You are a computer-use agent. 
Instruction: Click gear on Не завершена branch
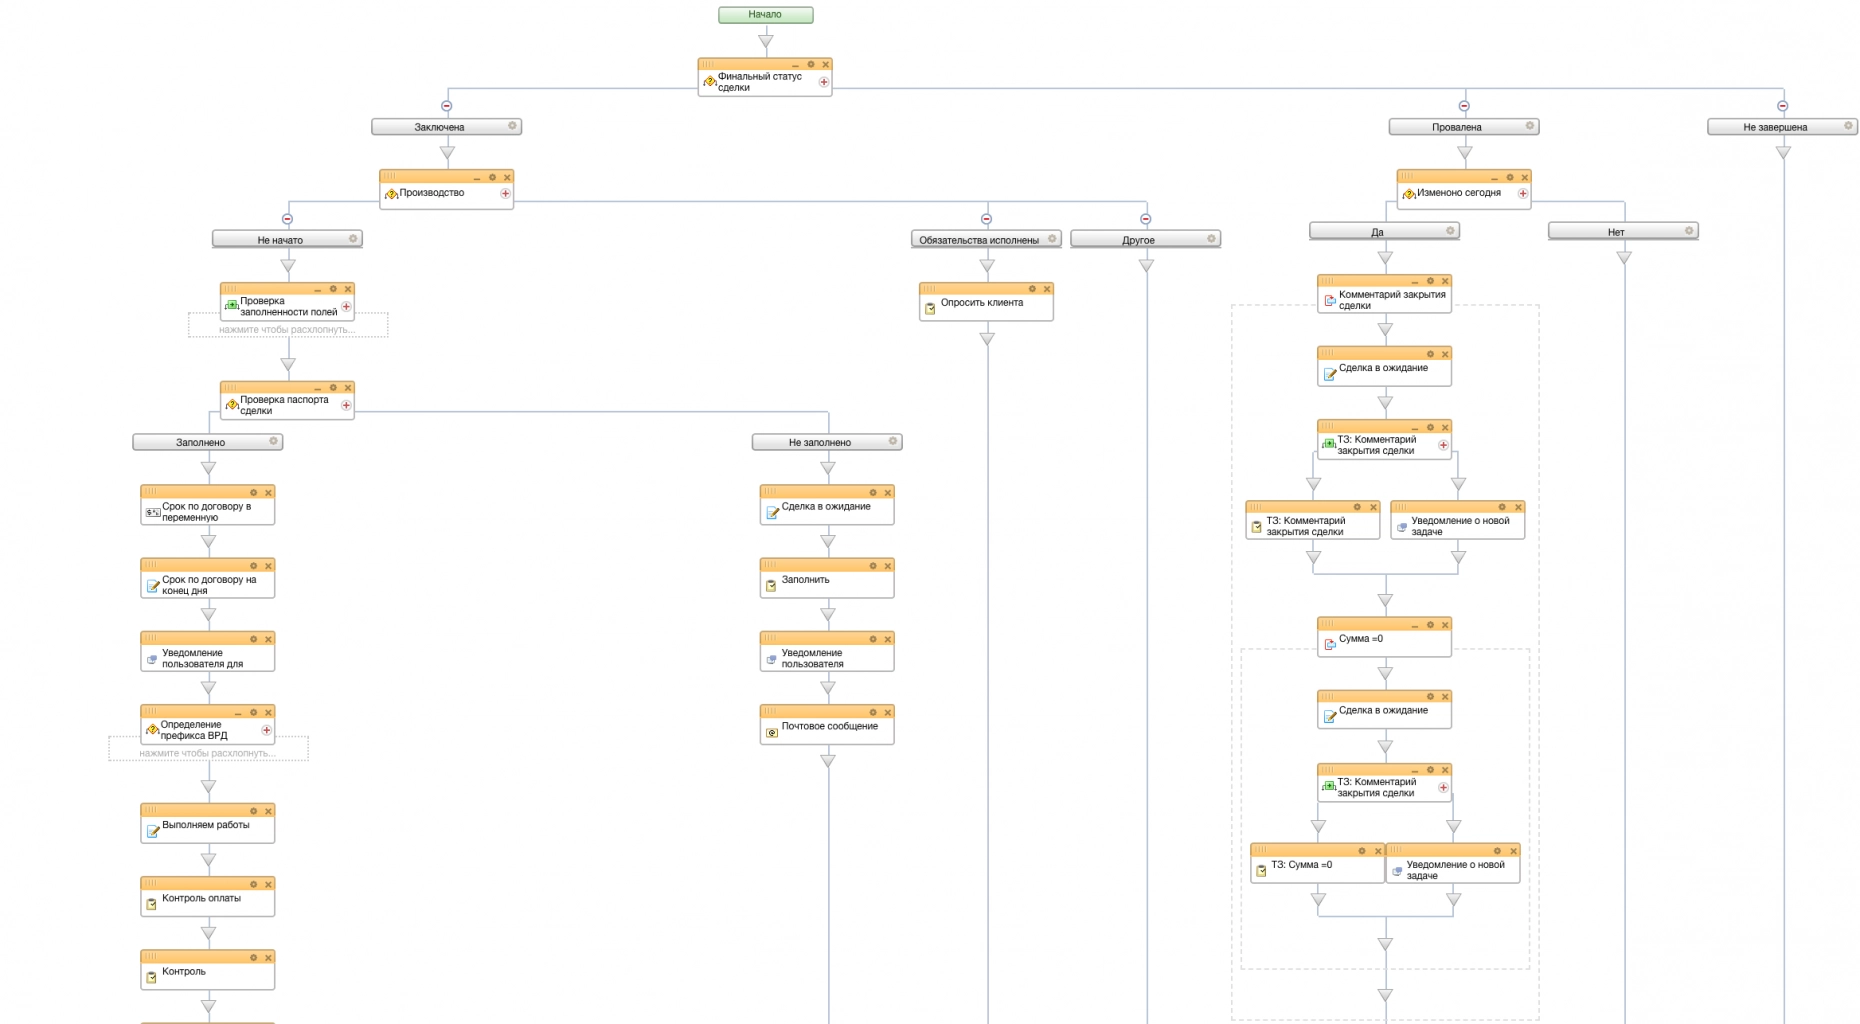coord(1848,126)
